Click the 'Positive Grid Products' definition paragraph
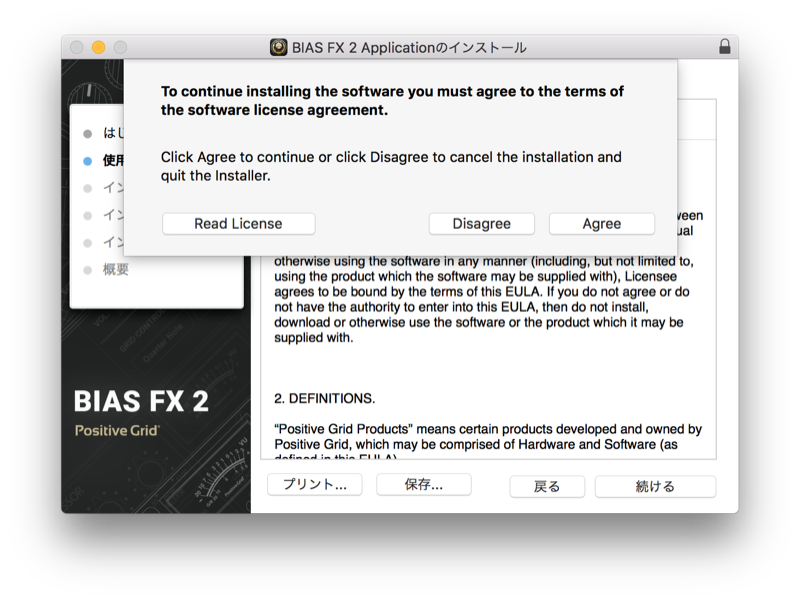The height and width of the screenshot is (601, 800). pos(488,442)
